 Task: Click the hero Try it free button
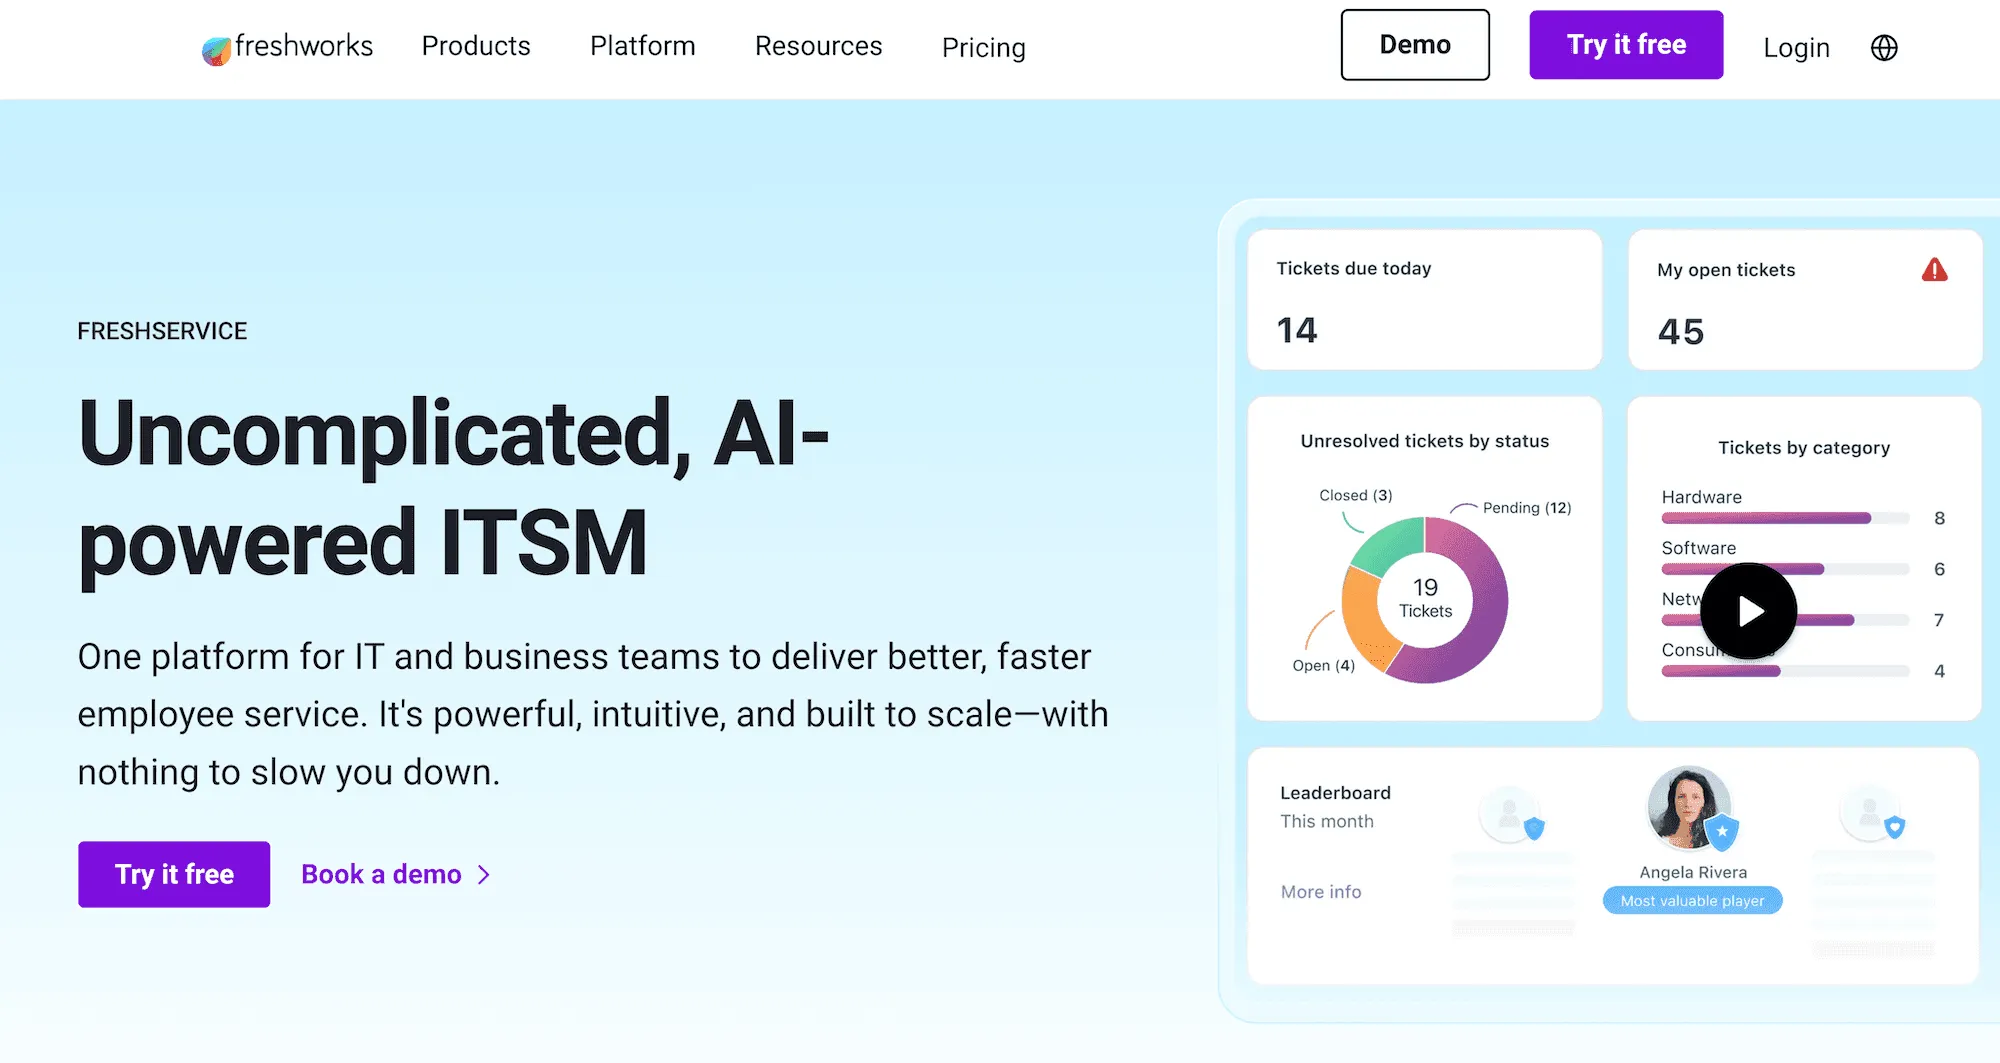[173, 874]
